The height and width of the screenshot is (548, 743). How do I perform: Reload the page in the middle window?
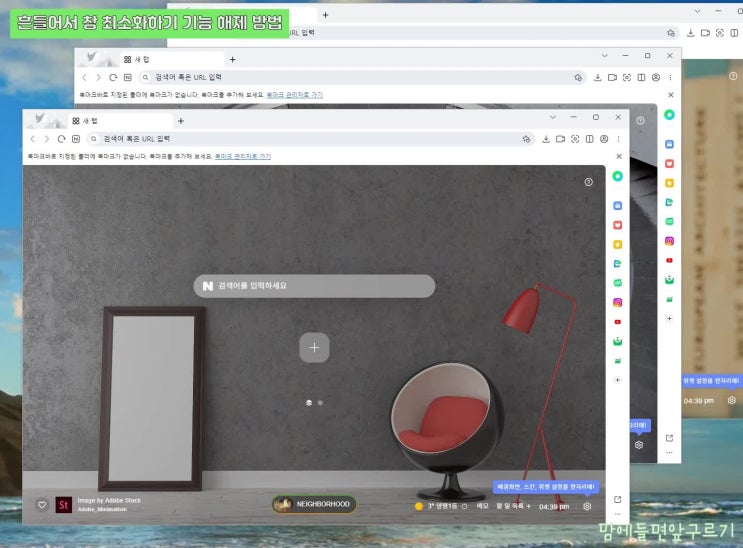113,77
